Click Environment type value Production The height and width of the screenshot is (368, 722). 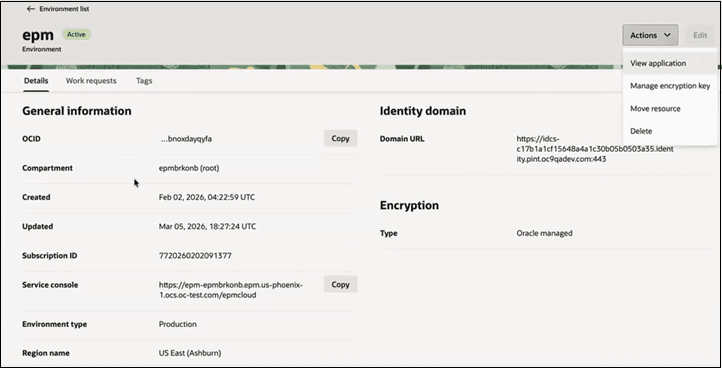coord(178,324)
